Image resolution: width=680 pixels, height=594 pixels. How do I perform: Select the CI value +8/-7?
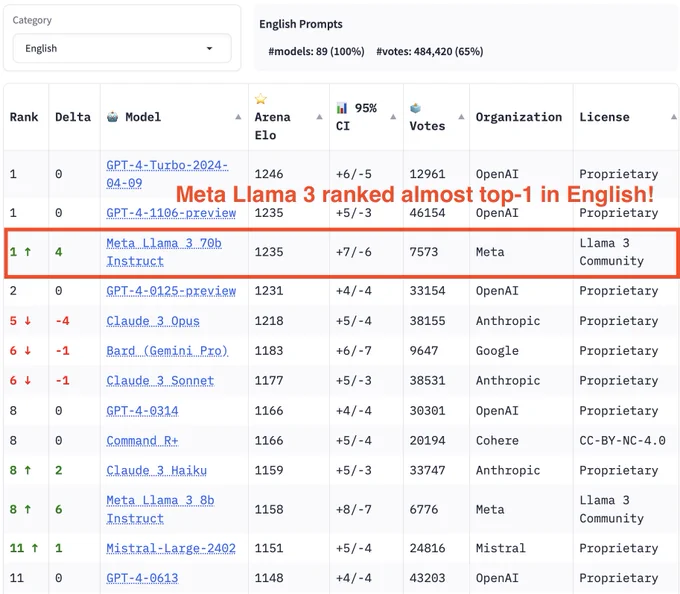click(353, 509)
